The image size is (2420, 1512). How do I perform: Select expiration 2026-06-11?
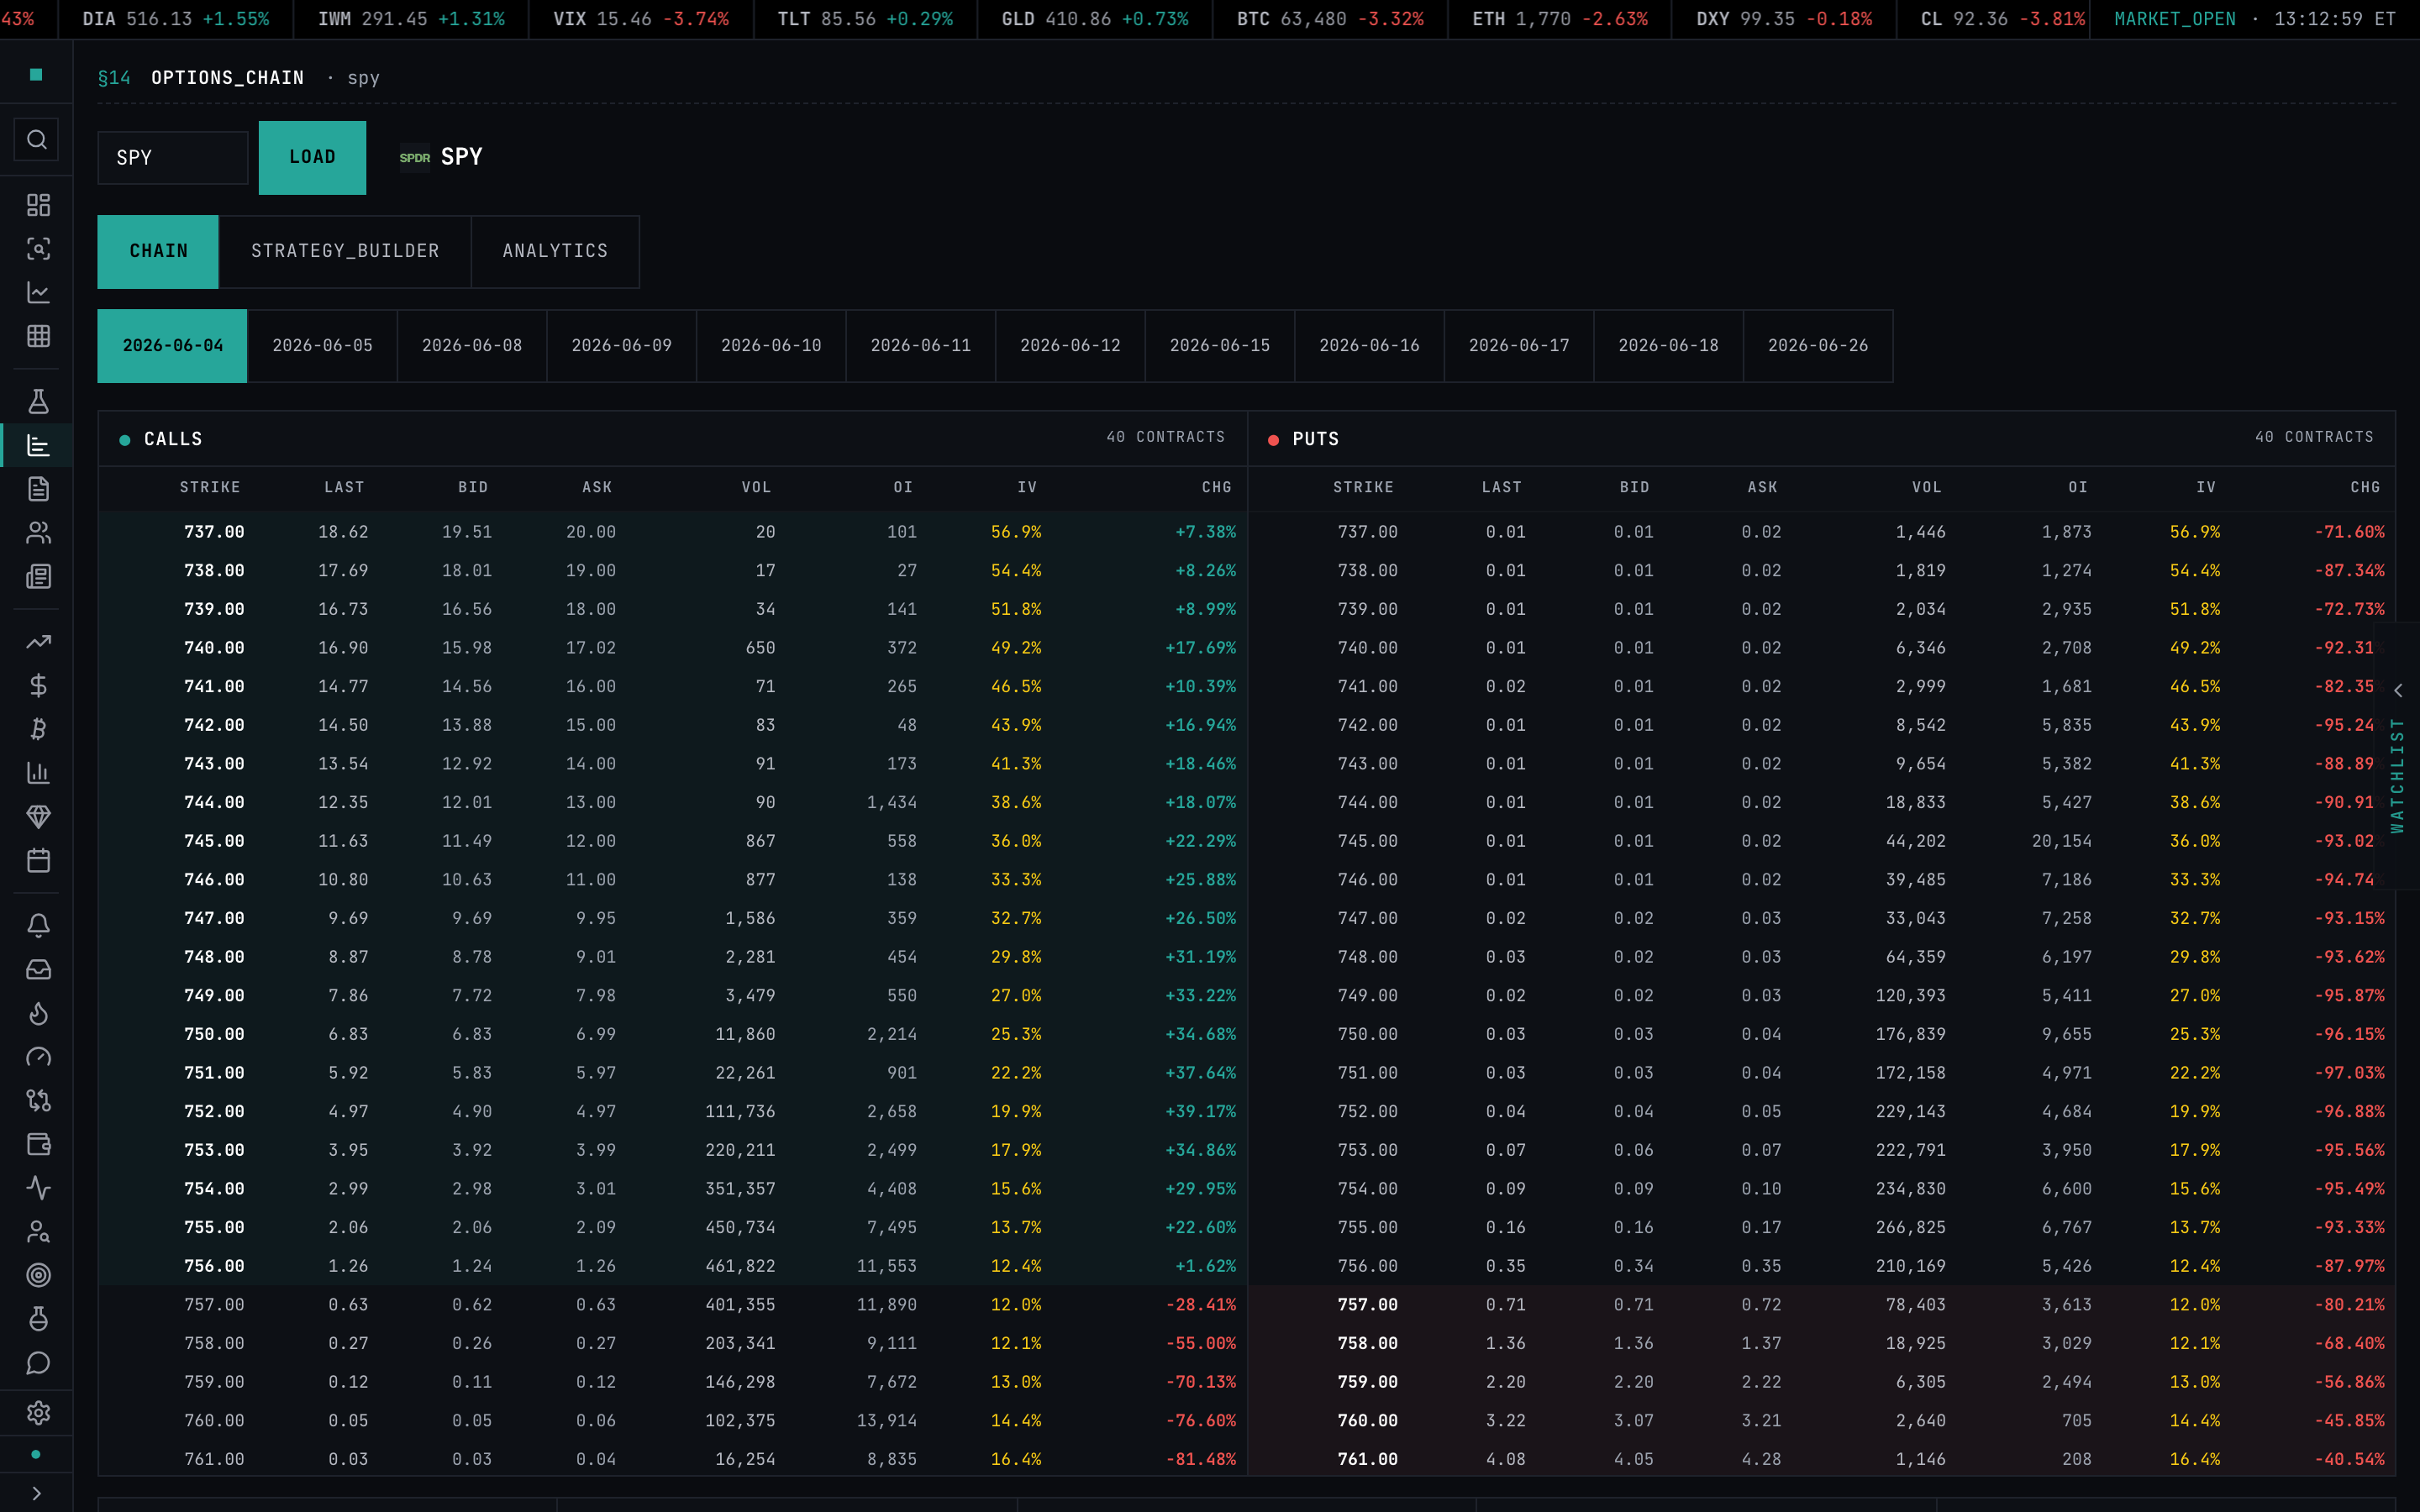click(921, 346)
